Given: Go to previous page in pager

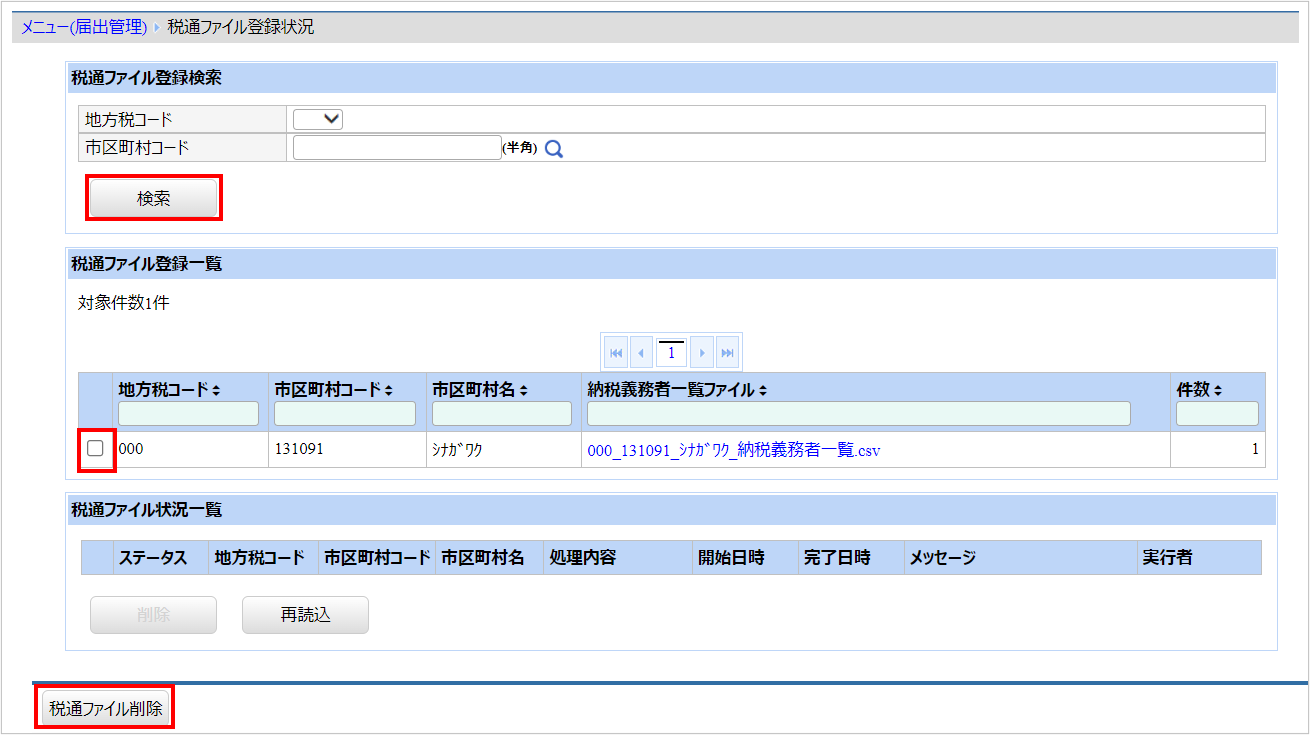Looking at the screenshot, I should coord(641,353).
